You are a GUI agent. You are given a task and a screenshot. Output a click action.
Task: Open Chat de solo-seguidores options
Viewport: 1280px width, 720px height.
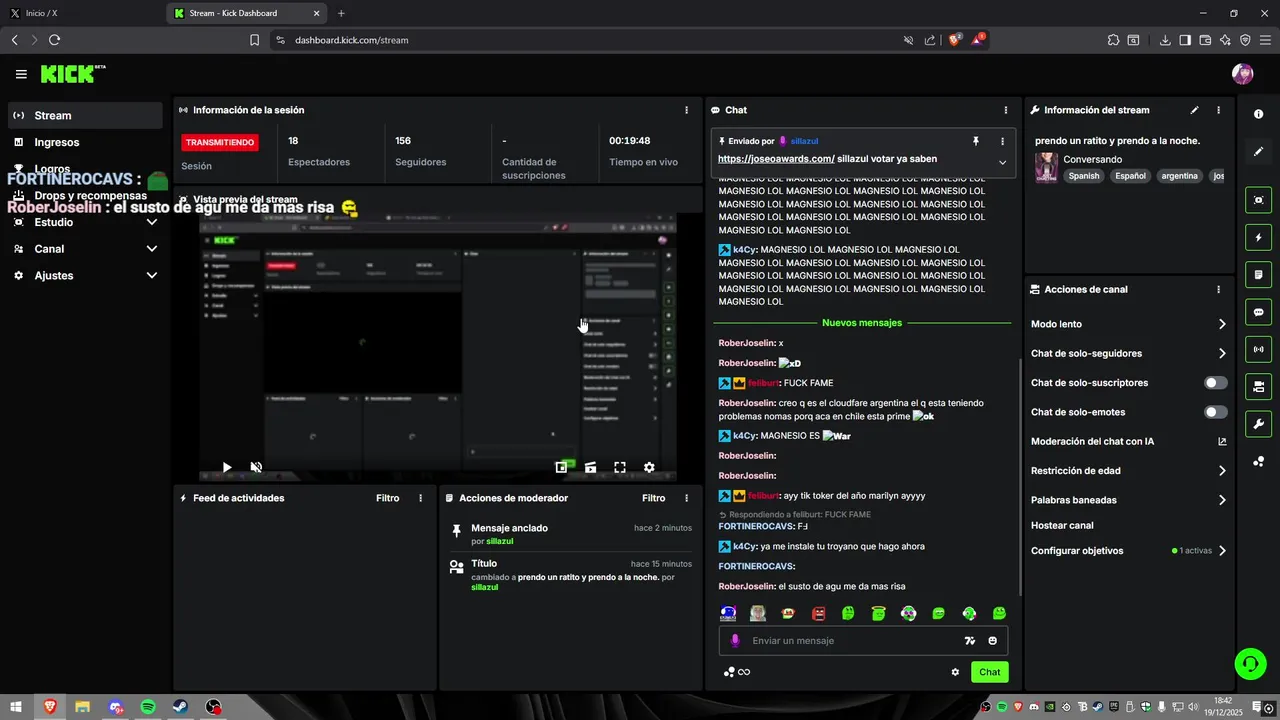point(1128,353)
